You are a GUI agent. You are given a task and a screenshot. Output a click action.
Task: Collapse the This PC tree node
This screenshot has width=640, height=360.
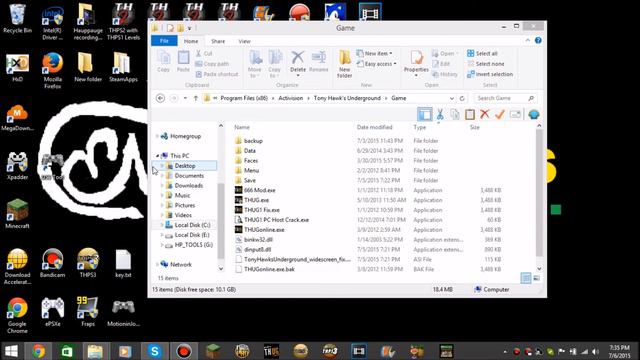158,156
